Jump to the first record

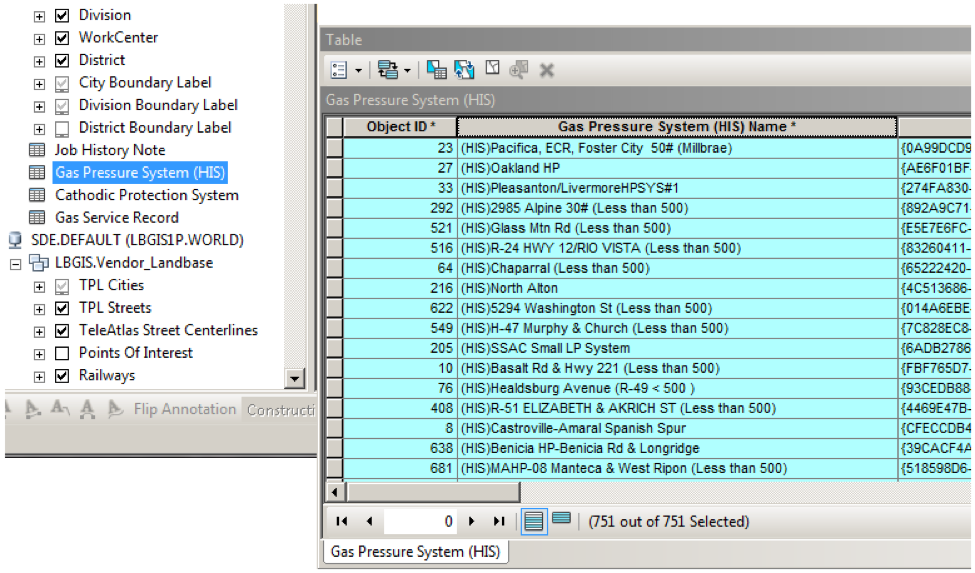point(342,521)
